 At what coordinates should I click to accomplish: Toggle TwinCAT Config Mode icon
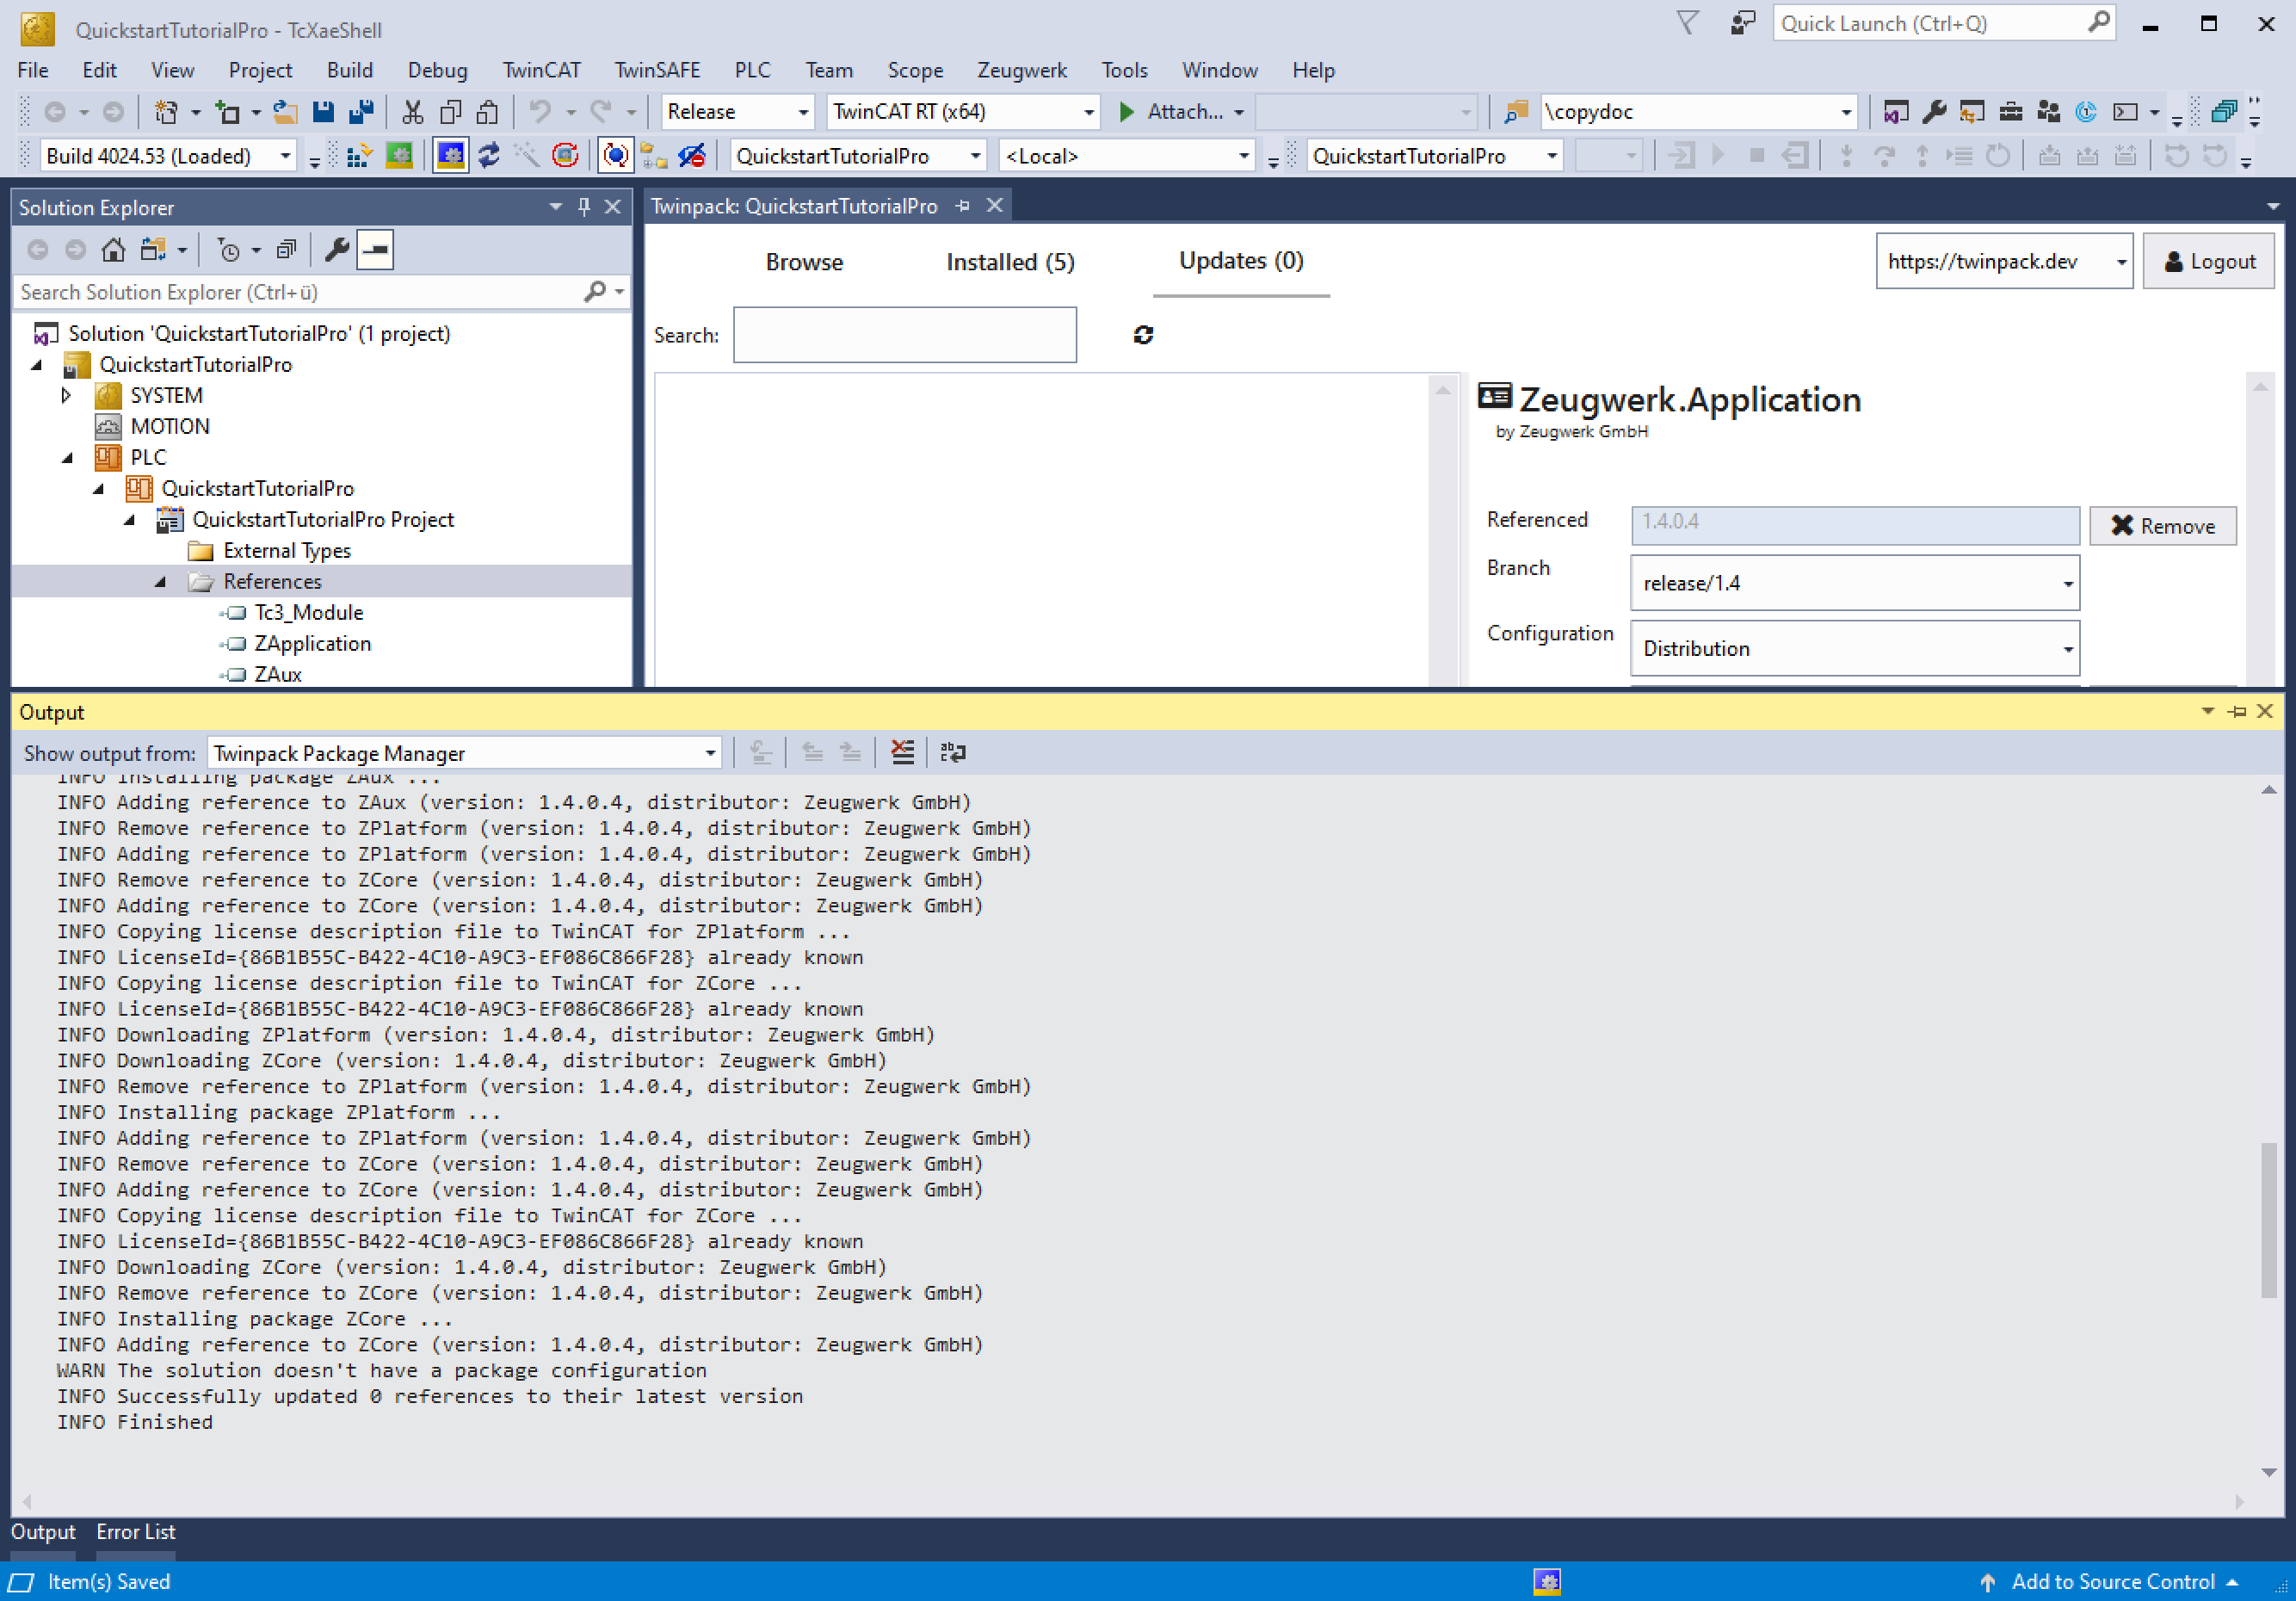450,156
